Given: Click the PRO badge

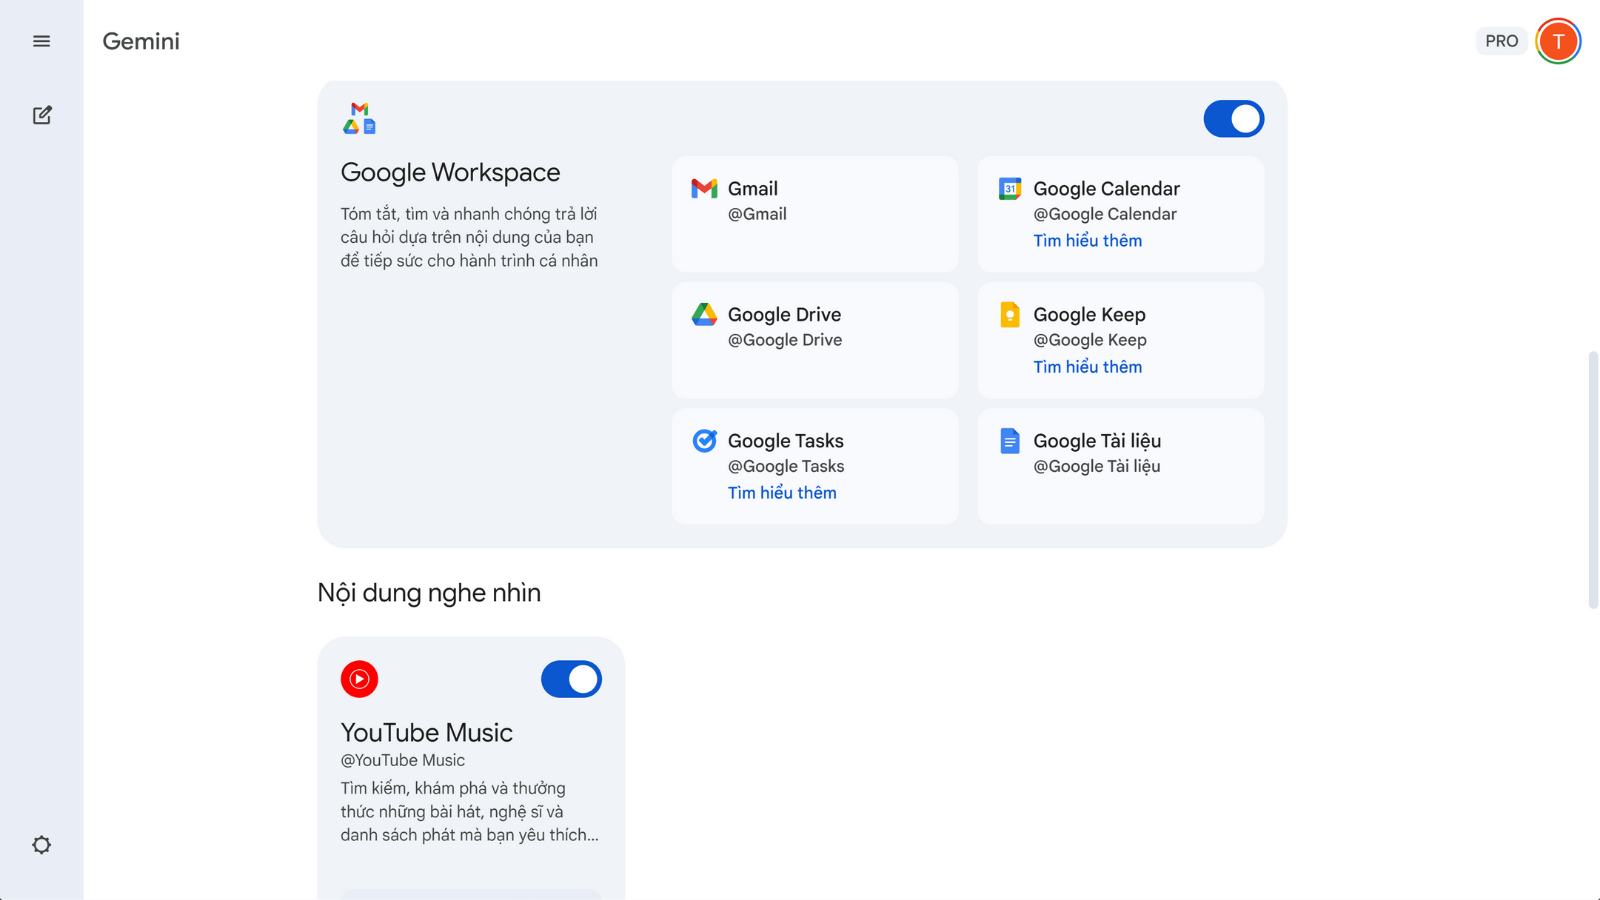Looking at the screenshot, I should click(1501, 41).
